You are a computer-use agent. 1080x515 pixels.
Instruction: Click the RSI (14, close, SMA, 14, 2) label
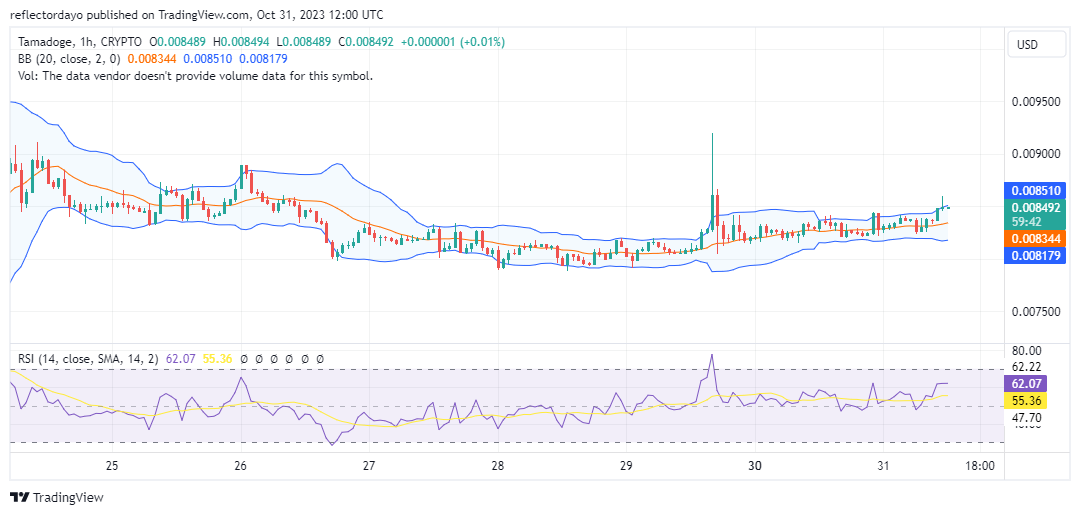pos(87,359)
